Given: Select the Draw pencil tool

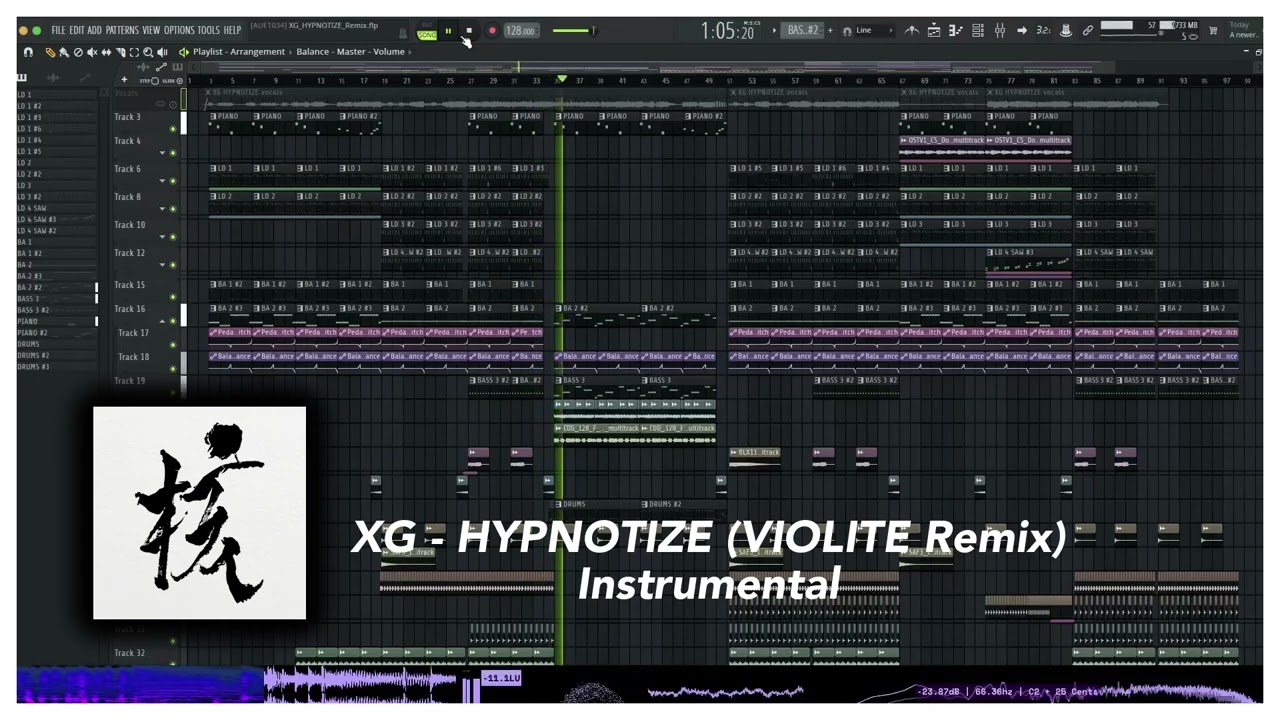Looking at the screenshot, I should point(50,52).
